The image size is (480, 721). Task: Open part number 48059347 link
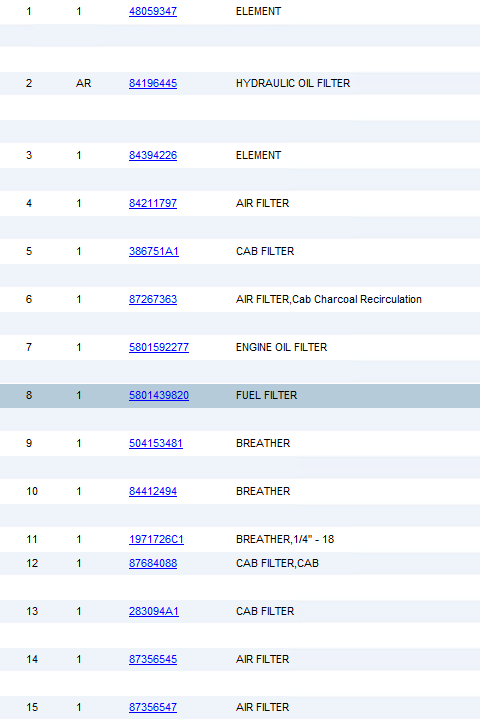point(153,11)
